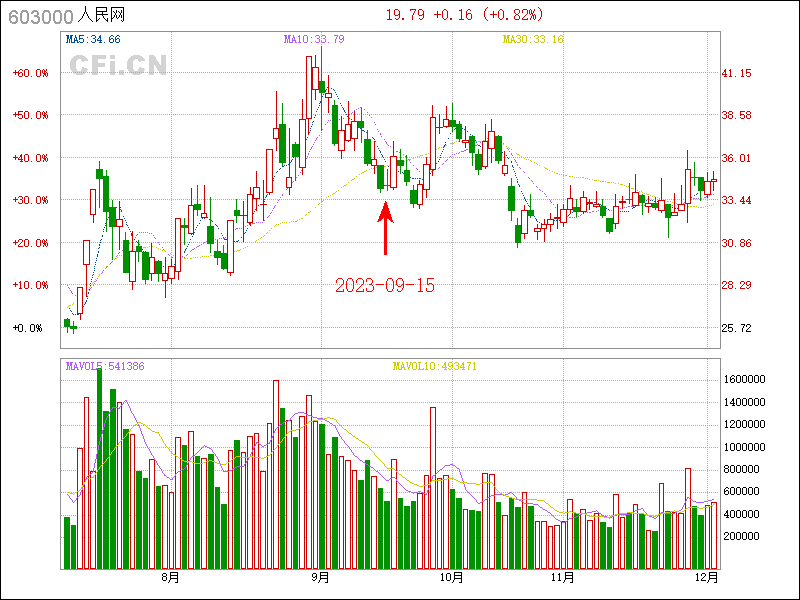The width and height of the screenshot is (800, 600).
Task: Click the 1000000 volume axis label
Action: tap(744, 447)
